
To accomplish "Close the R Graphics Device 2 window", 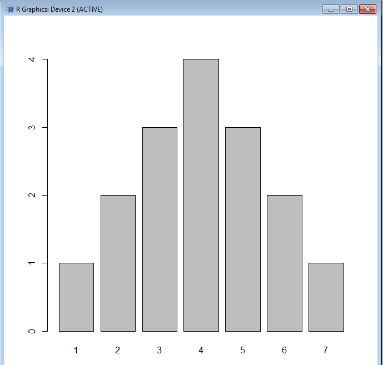I will click(368, 9).
